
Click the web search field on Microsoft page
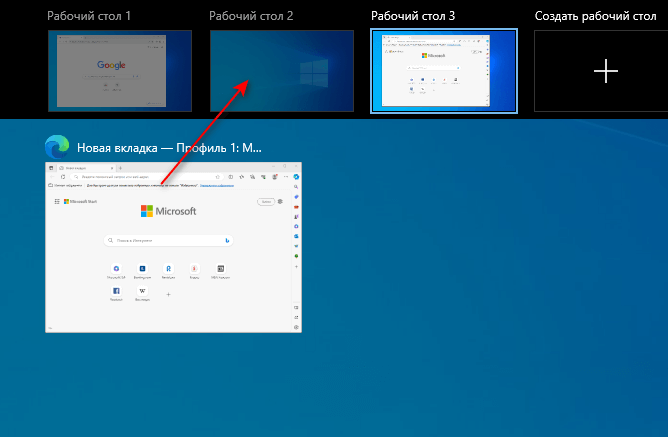click(169, 241)
